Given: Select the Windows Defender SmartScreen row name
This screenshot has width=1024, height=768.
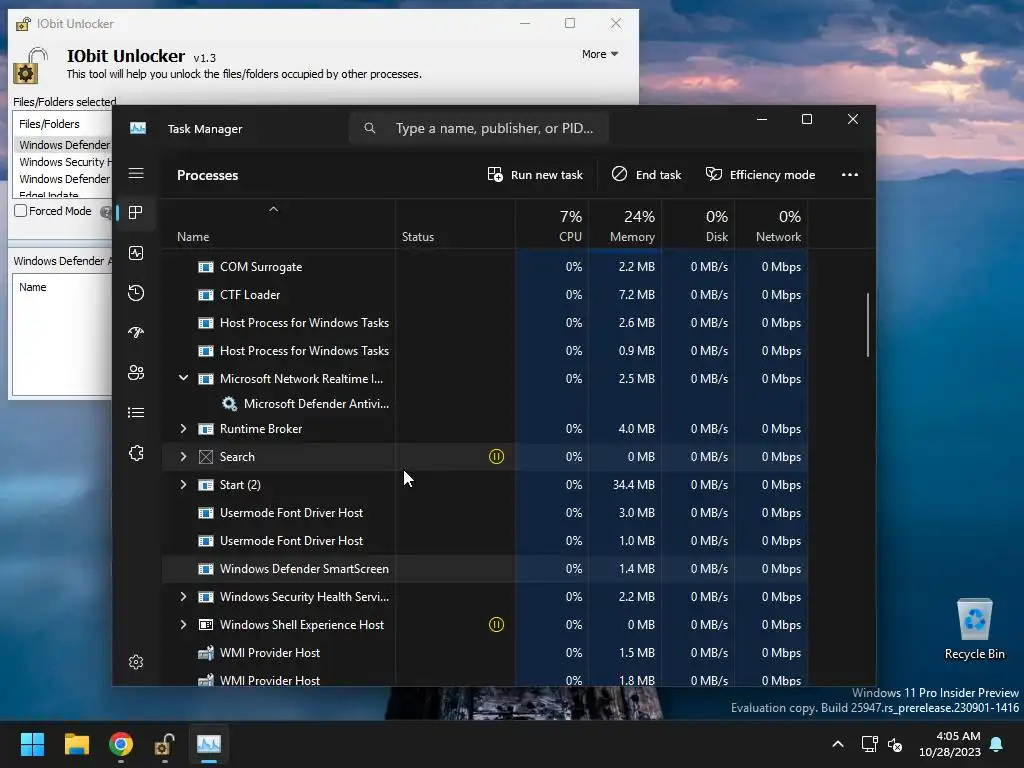Looking at the screenshot, I should point(304,569).
